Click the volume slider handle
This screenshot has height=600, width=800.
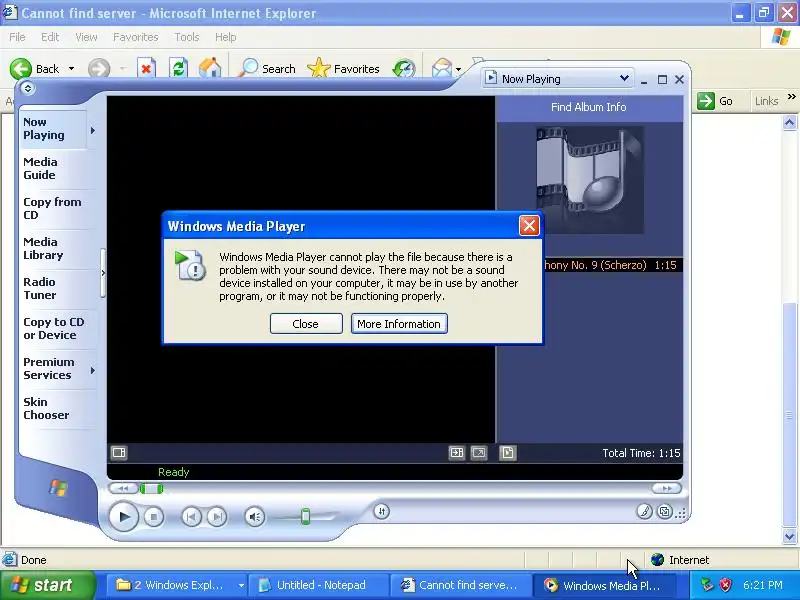click(x=305, y=516)
